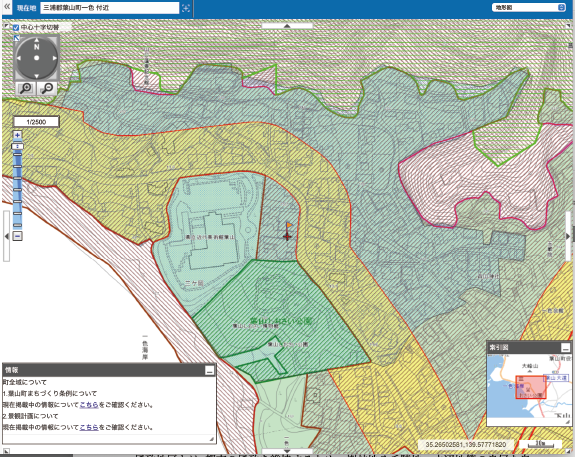
Task: Increase zoom with the slider plus button
Action: 17,135
